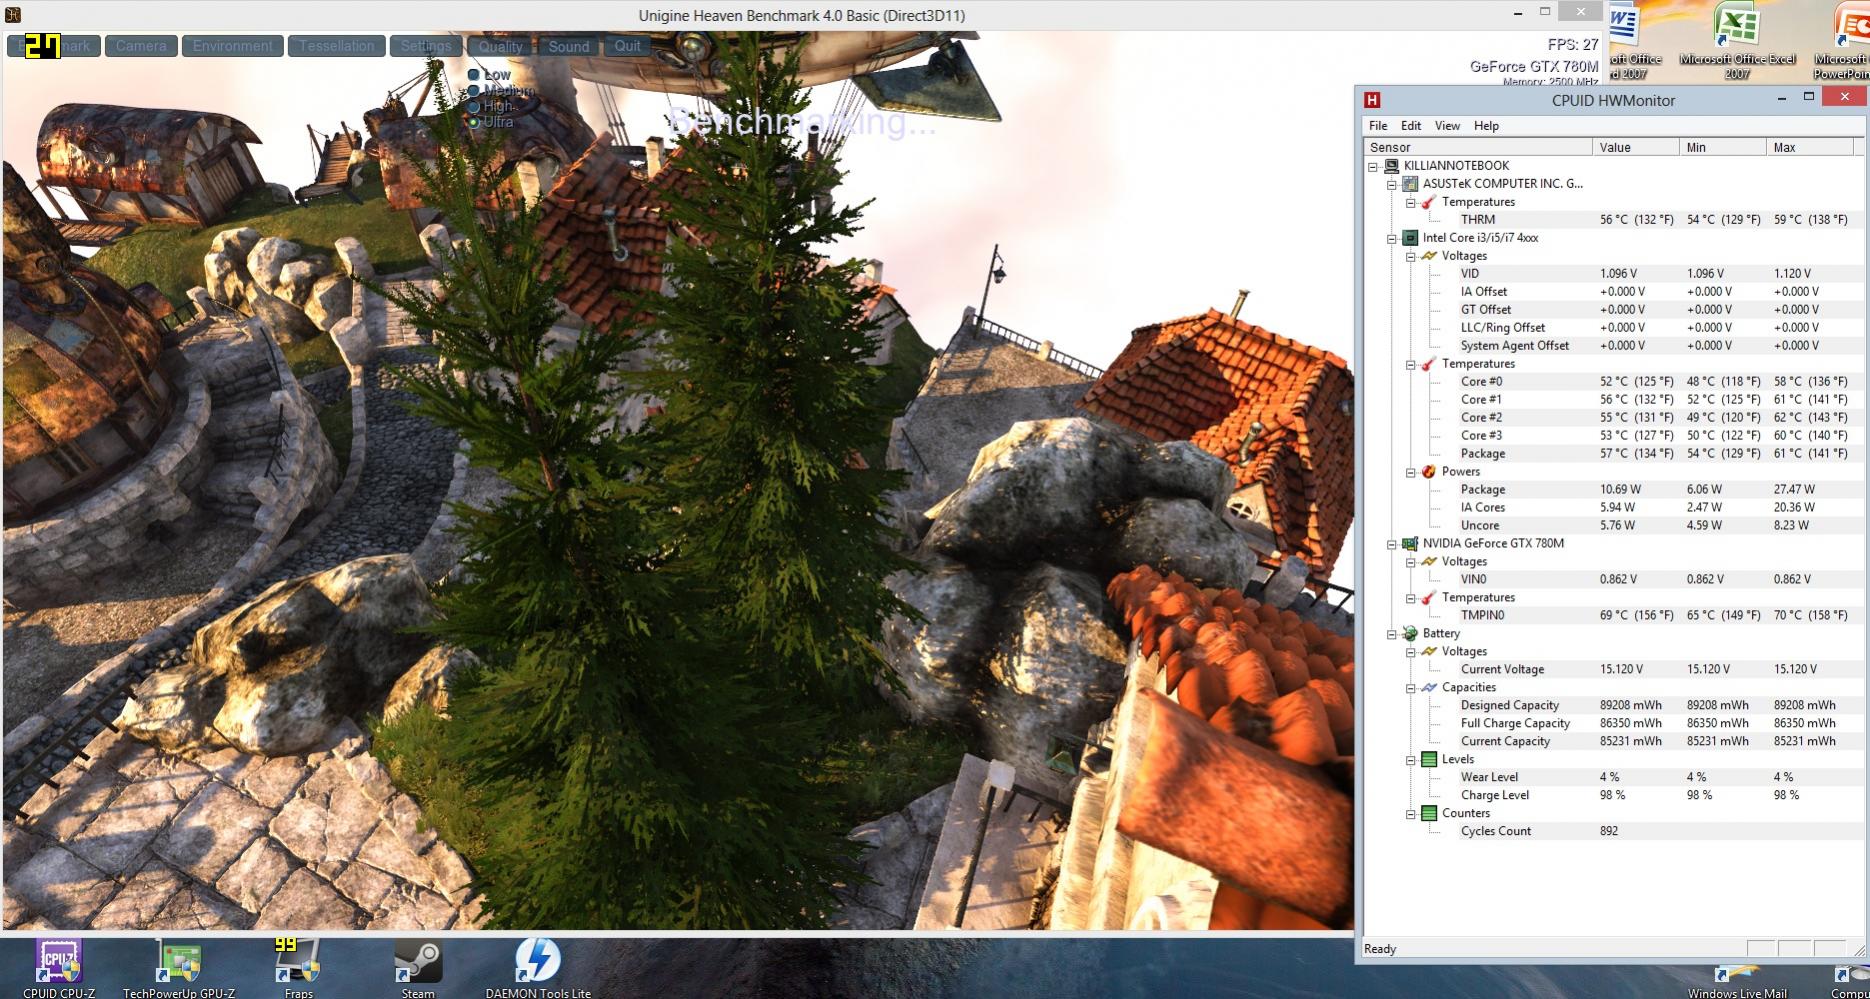Click Sound button in Heaven
Image resolution: width=1870 pixels, height=999 pixels.
(x=569, y=46)
